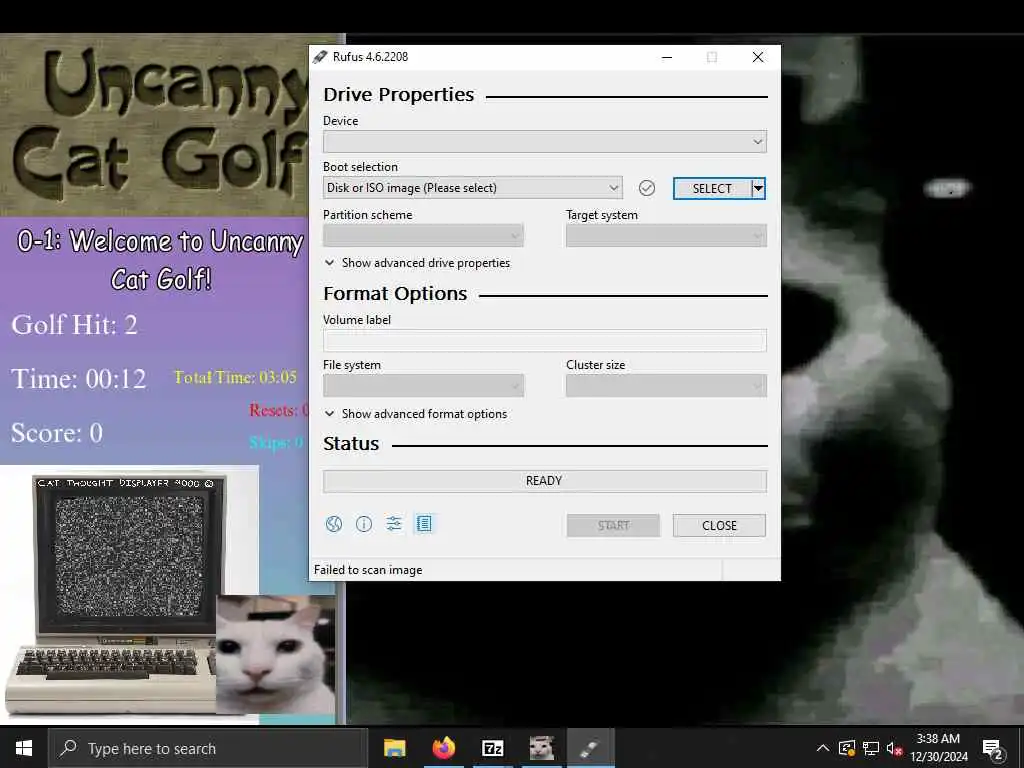Show the Rufus log icon
1024x768 pixels.
point(424,524)
